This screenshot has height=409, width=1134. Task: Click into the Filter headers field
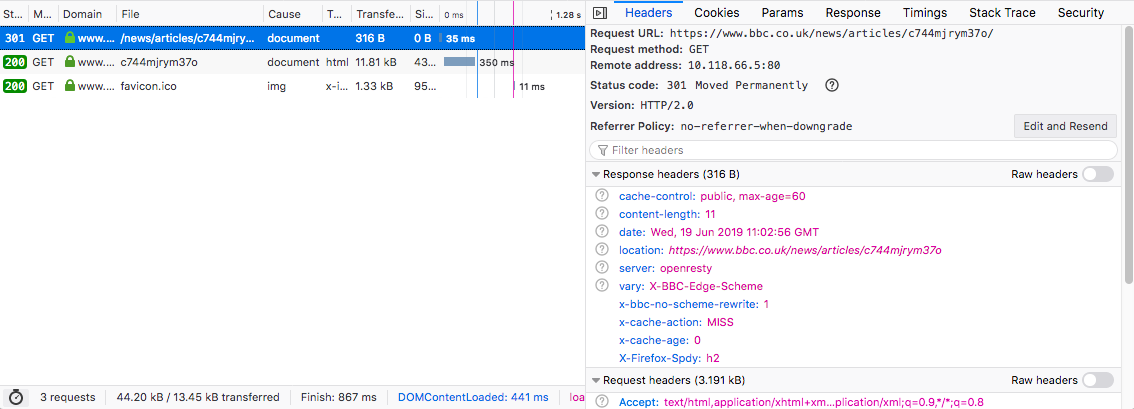pyautogui.click(x=853, y=150)
